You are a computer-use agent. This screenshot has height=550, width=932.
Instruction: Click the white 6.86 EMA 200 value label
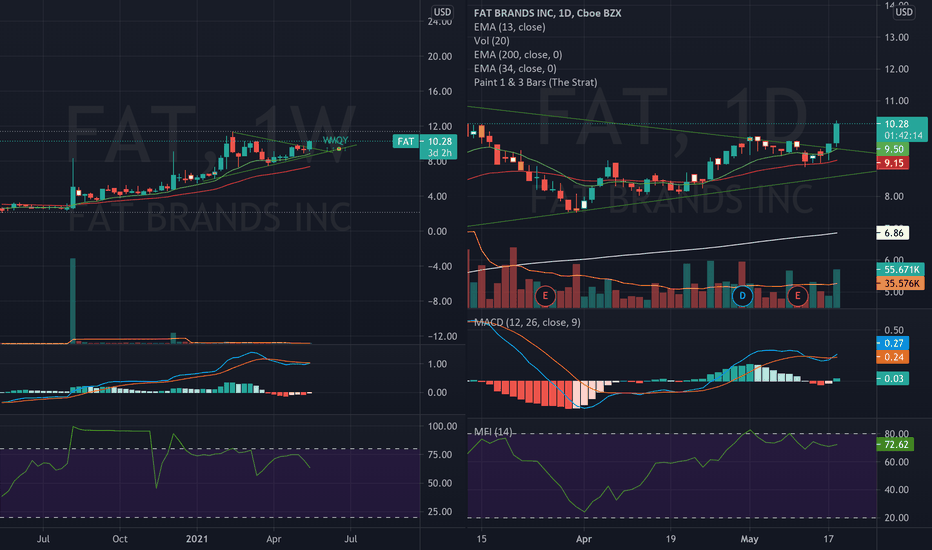(x=893, y=233)
